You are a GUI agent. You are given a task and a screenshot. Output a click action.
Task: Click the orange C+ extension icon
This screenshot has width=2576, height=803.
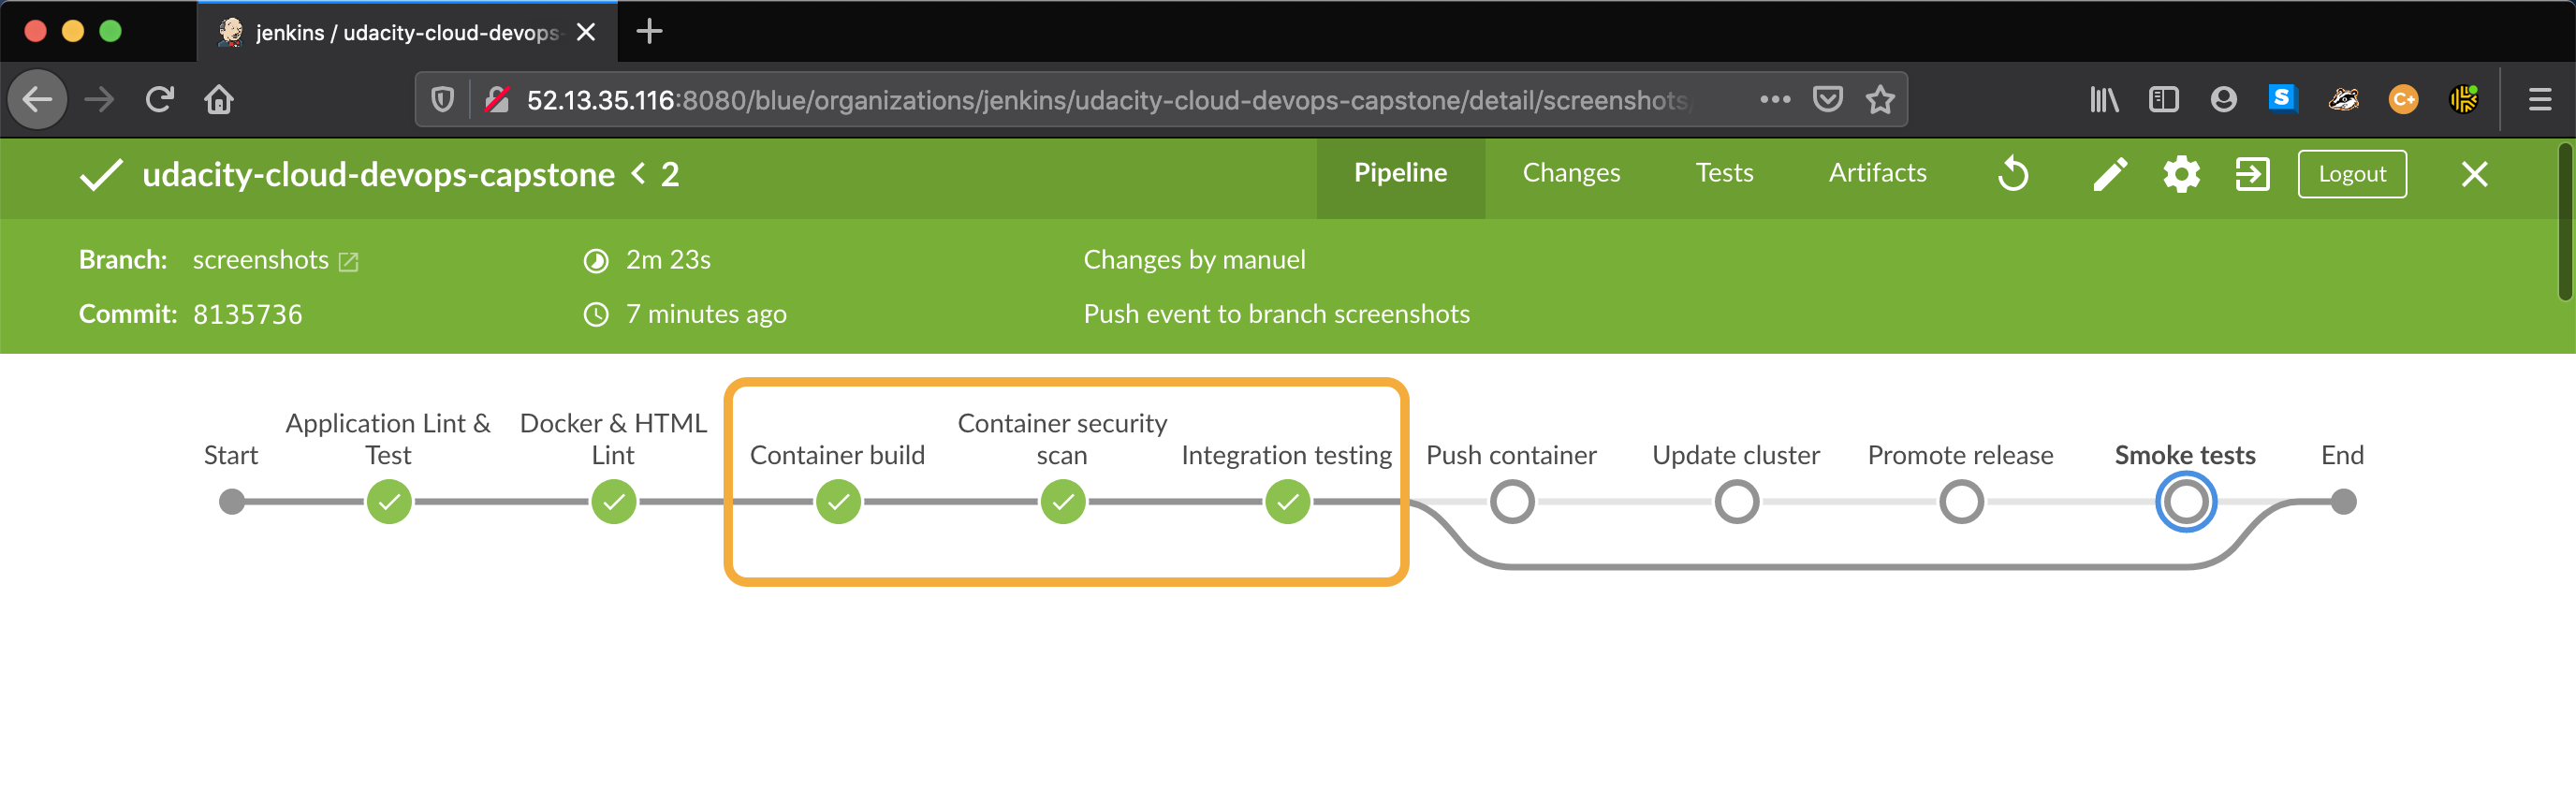2403,99
